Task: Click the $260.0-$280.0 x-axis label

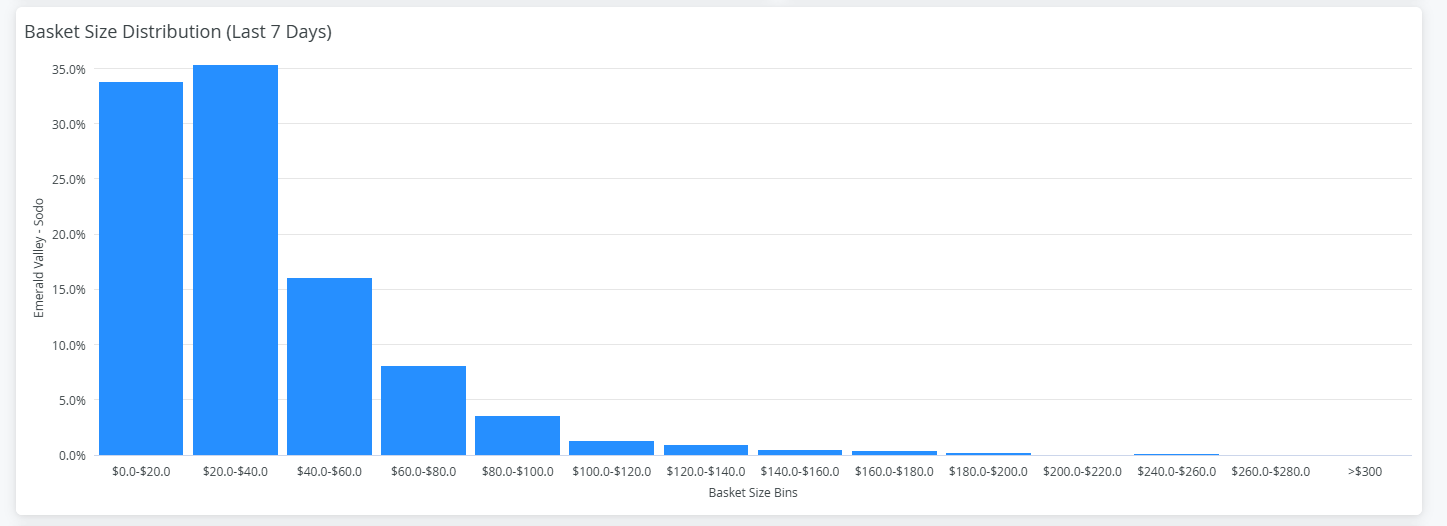Action: coord(1270,471)
